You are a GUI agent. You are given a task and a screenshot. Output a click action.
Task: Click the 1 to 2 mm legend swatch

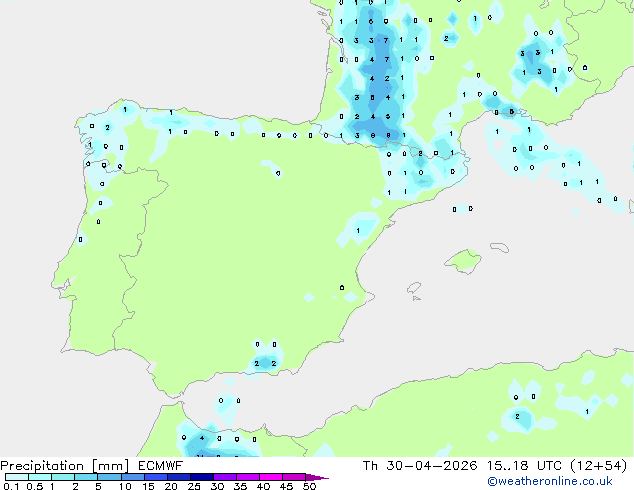click(x=63, y=477)
